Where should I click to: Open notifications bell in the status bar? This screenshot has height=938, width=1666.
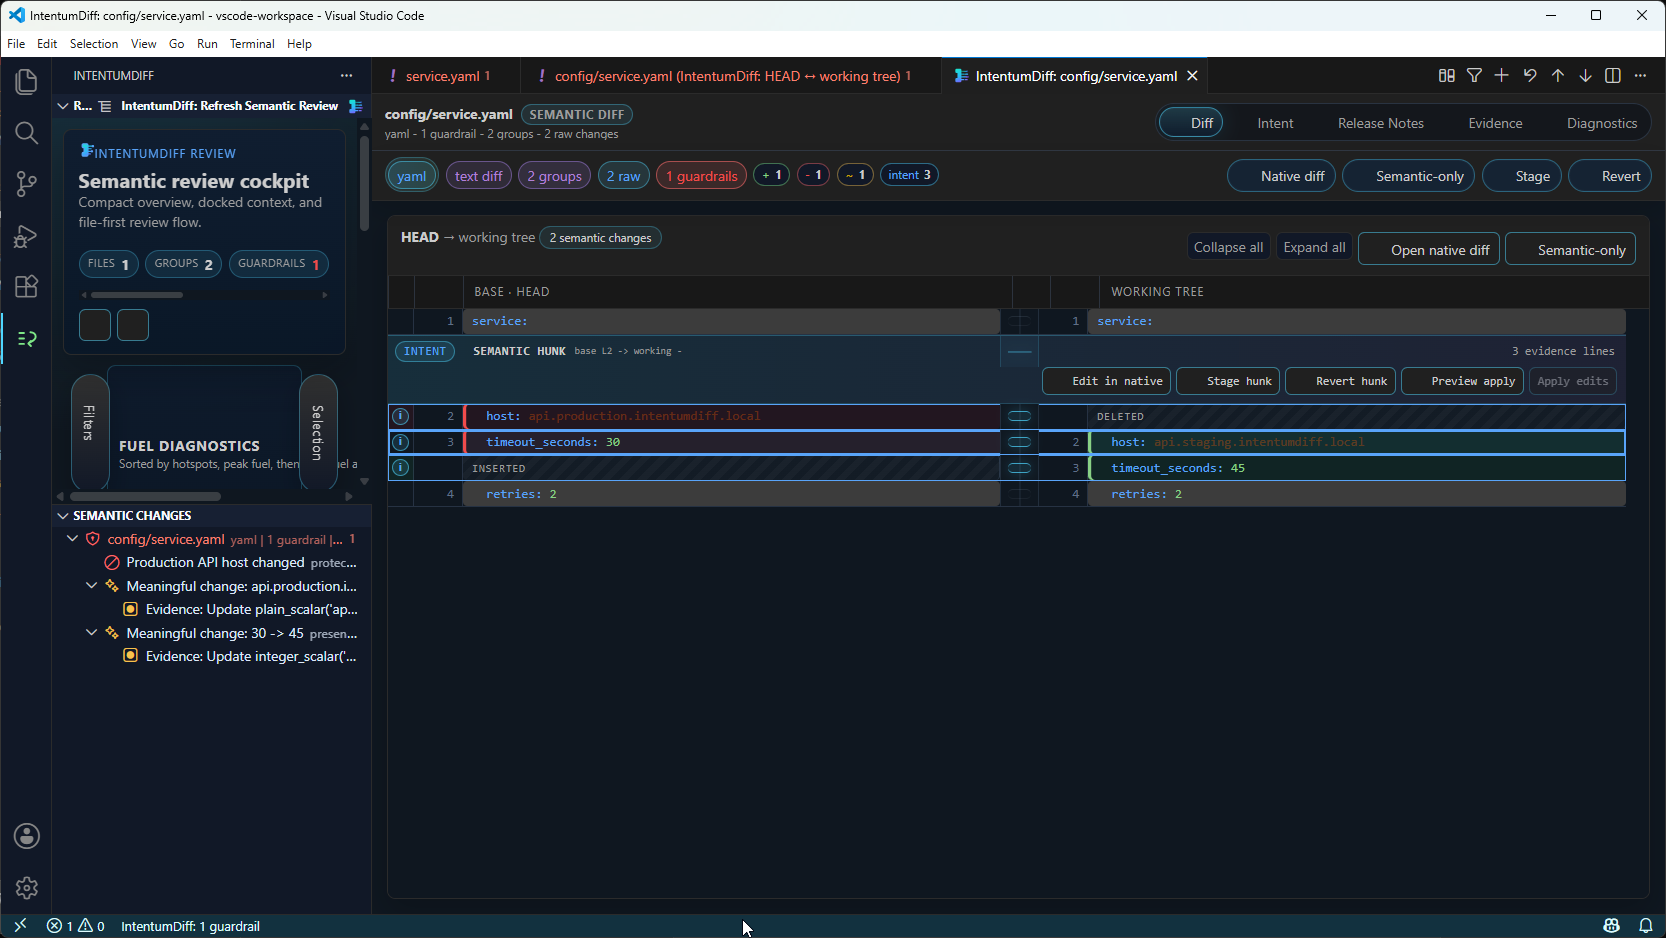1645,926
